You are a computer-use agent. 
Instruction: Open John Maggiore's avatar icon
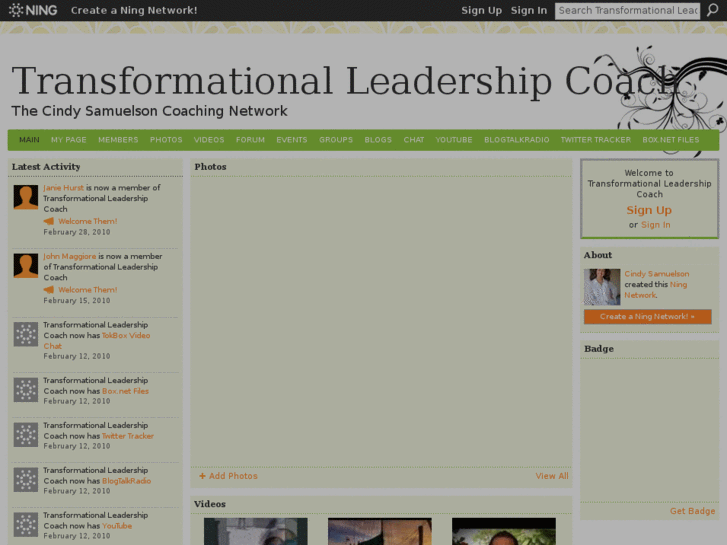[x=26, y=266]
